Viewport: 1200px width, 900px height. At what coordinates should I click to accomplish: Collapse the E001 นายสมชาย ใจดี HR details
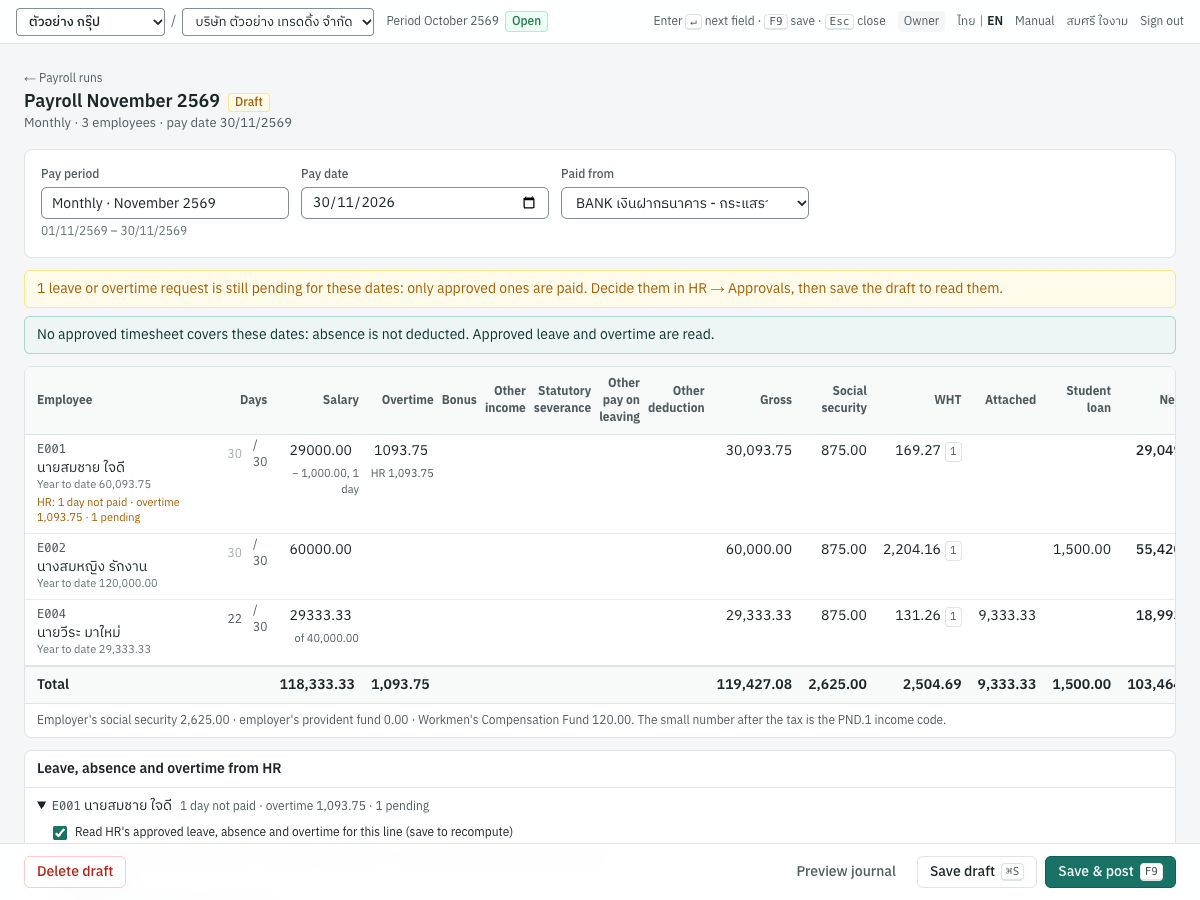(x=42, y=805)
